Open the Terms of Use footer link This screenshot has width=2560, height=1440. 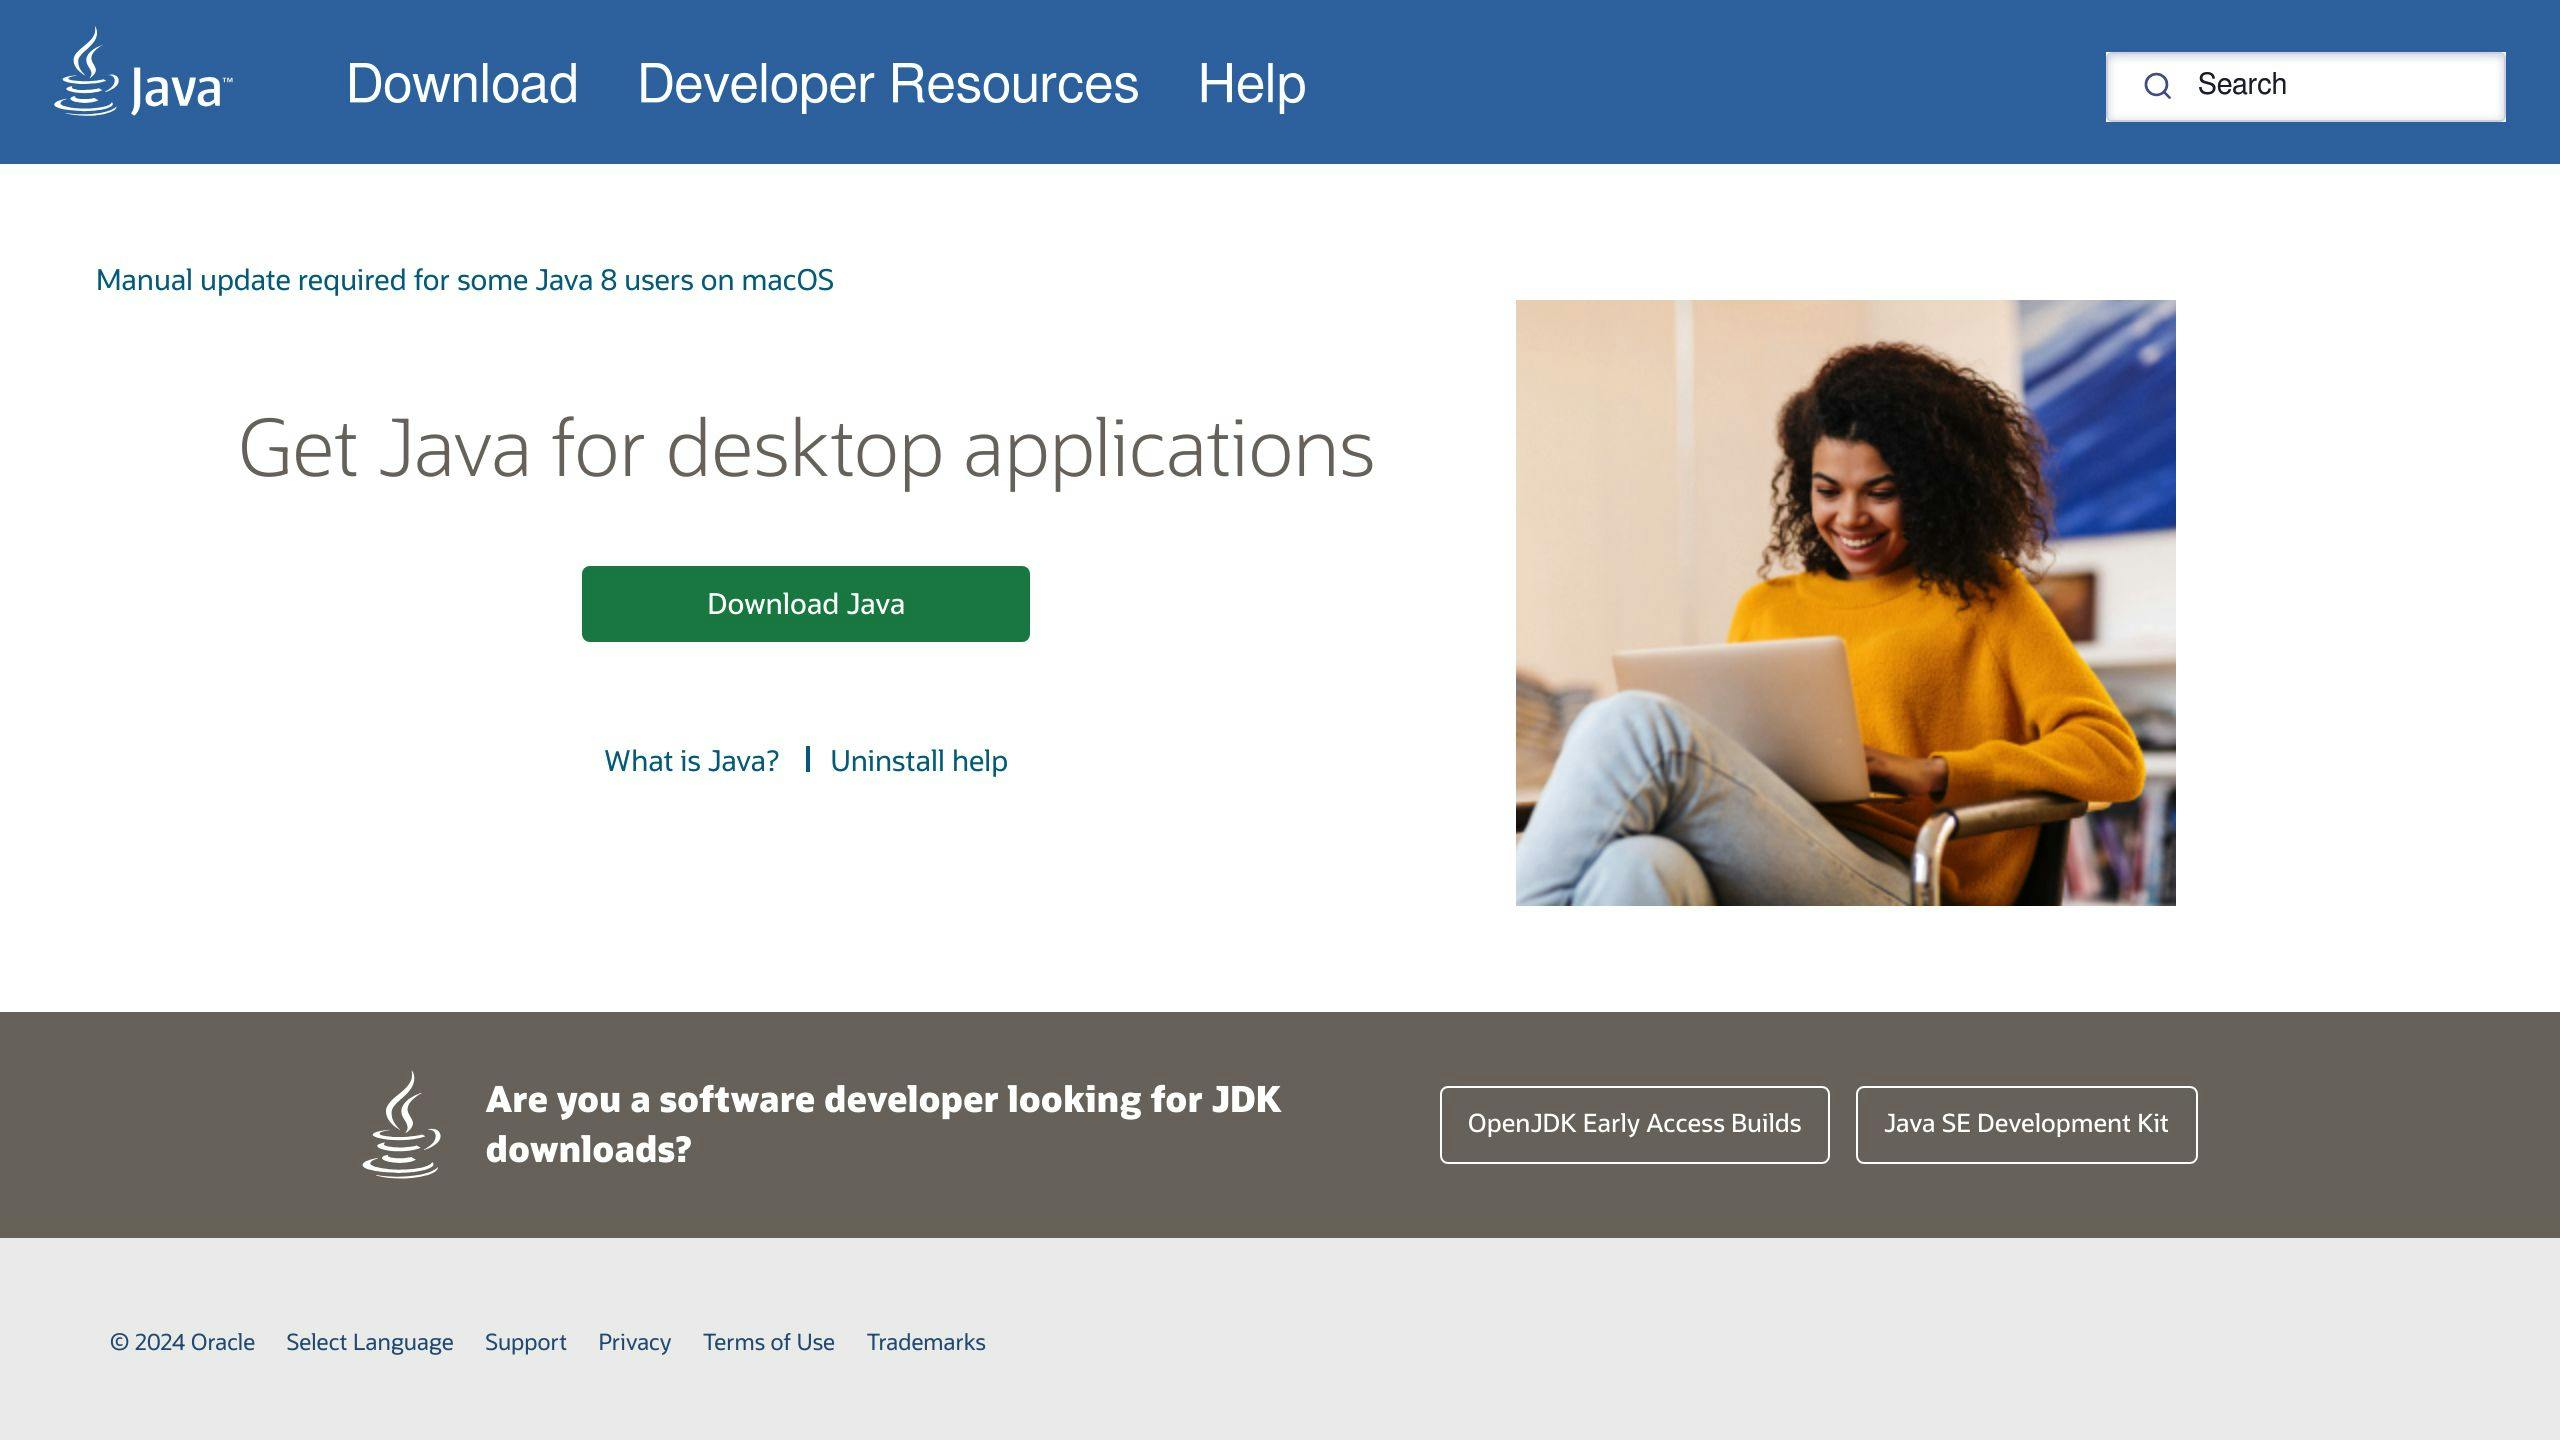[x=768, y=1342]
